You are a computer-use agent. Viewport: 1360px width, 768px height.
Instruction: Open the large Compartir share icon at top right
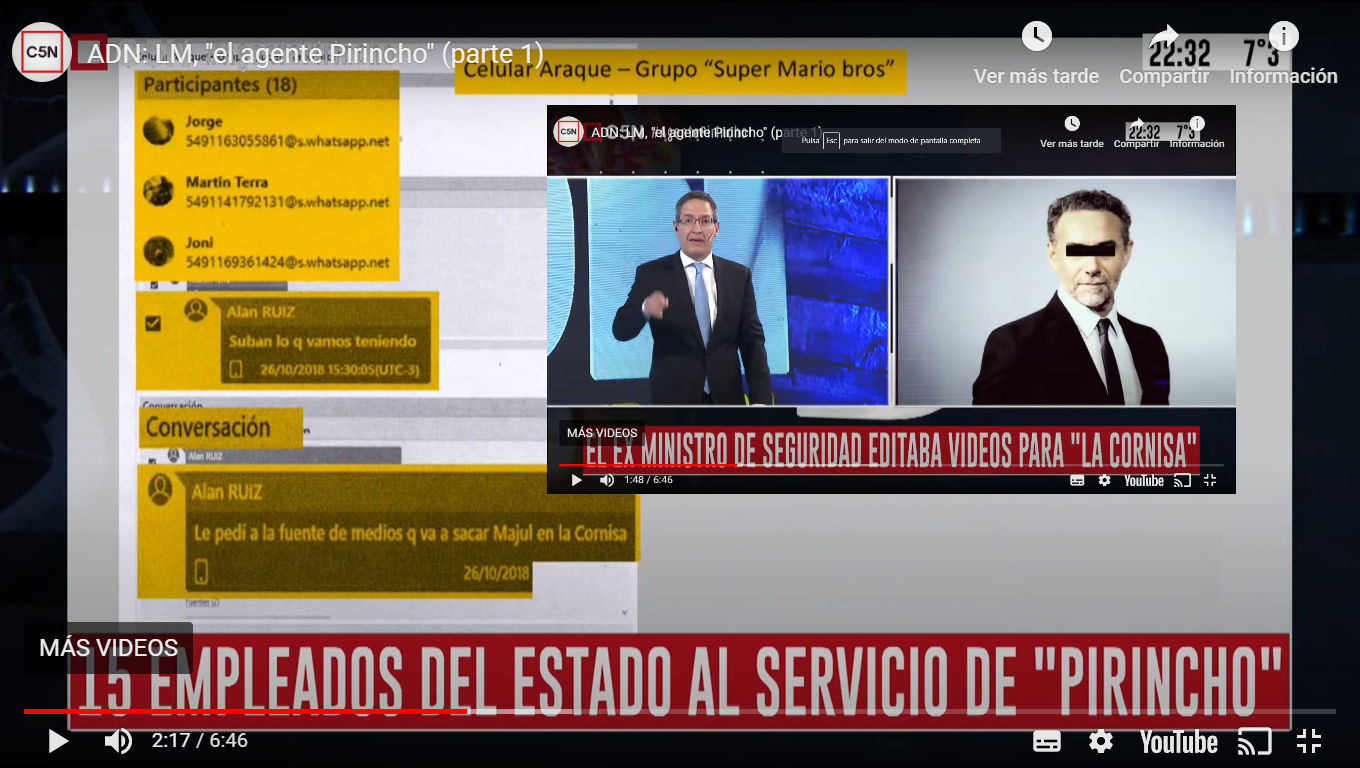click(x=1163, y=38)
